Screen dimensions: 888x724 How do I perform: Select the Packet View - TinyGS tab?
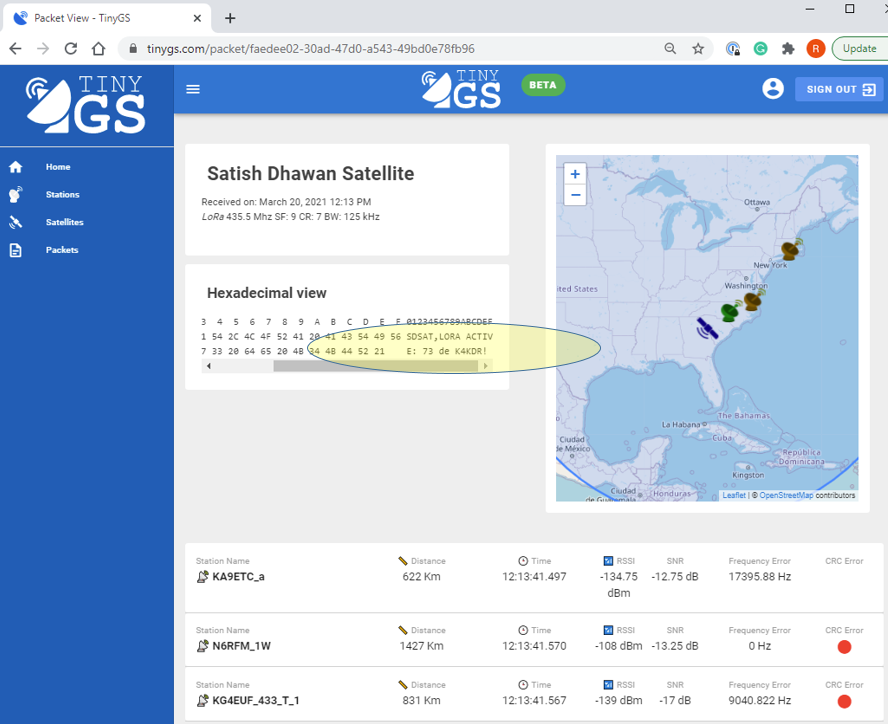108,18
